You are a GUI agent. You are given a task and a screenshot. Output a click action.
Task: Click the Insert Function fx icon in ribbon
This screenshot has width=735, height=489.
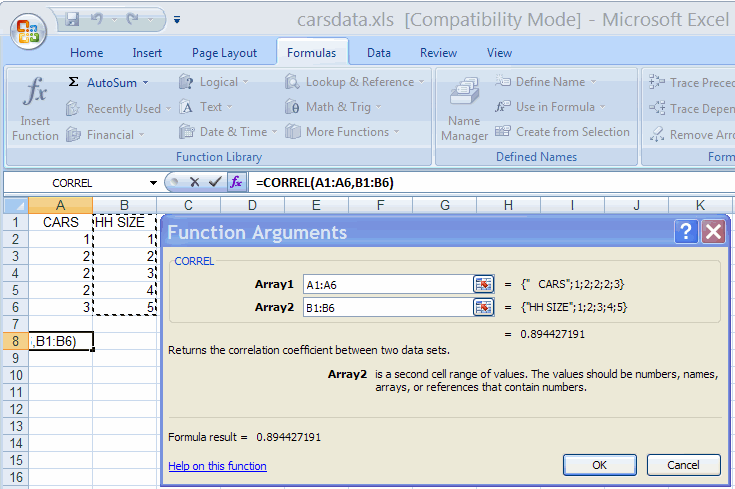tap(35, 108)
